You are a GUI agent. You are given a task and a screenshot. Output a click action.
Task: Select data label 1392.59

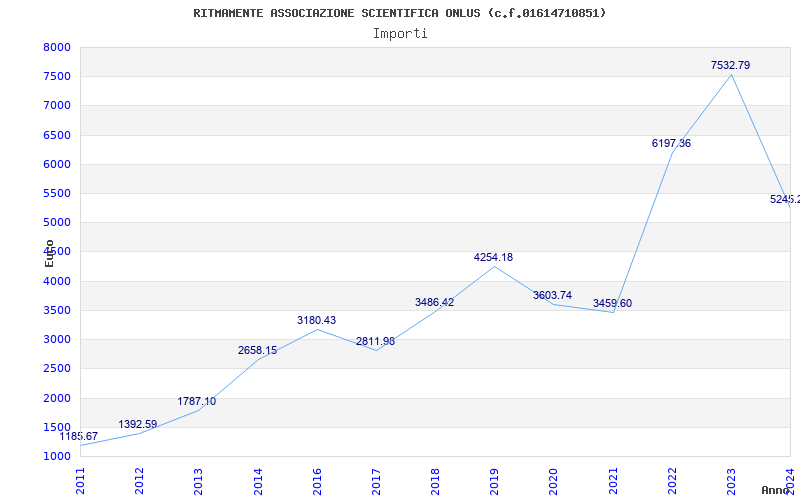pyautogui.click(x=138, y=424)
